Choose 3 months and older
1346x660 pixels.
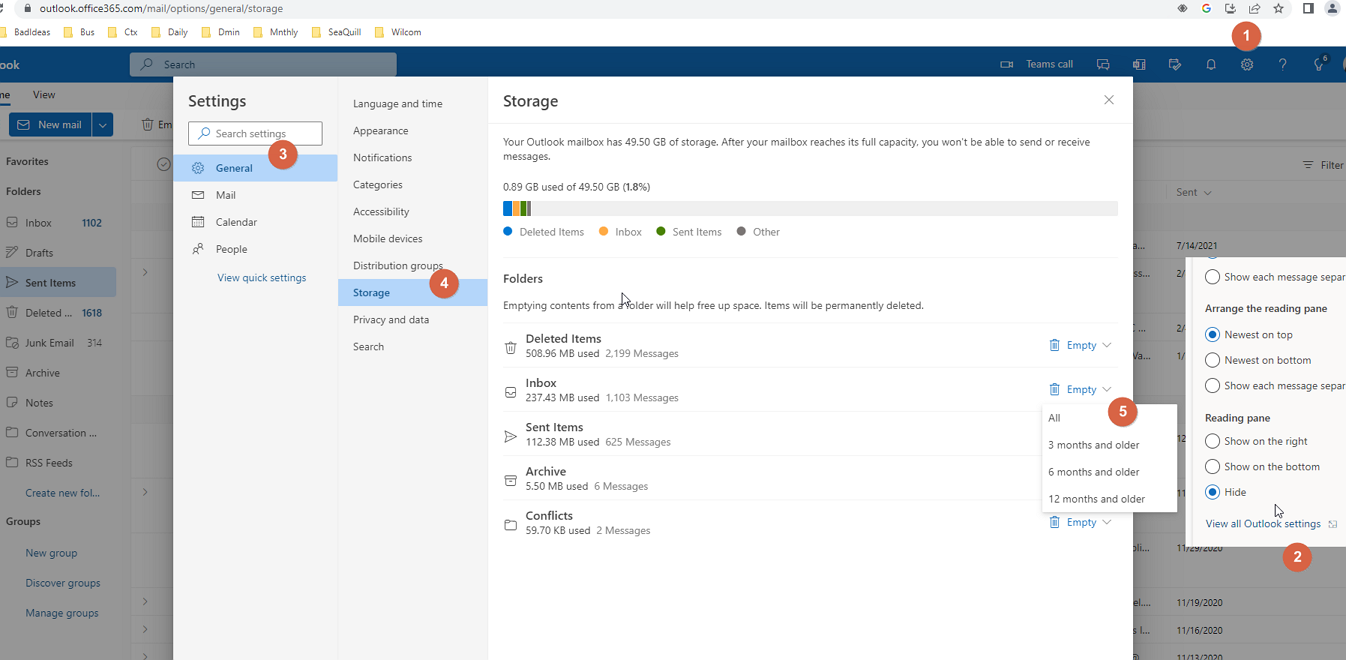pos(1109,445)
